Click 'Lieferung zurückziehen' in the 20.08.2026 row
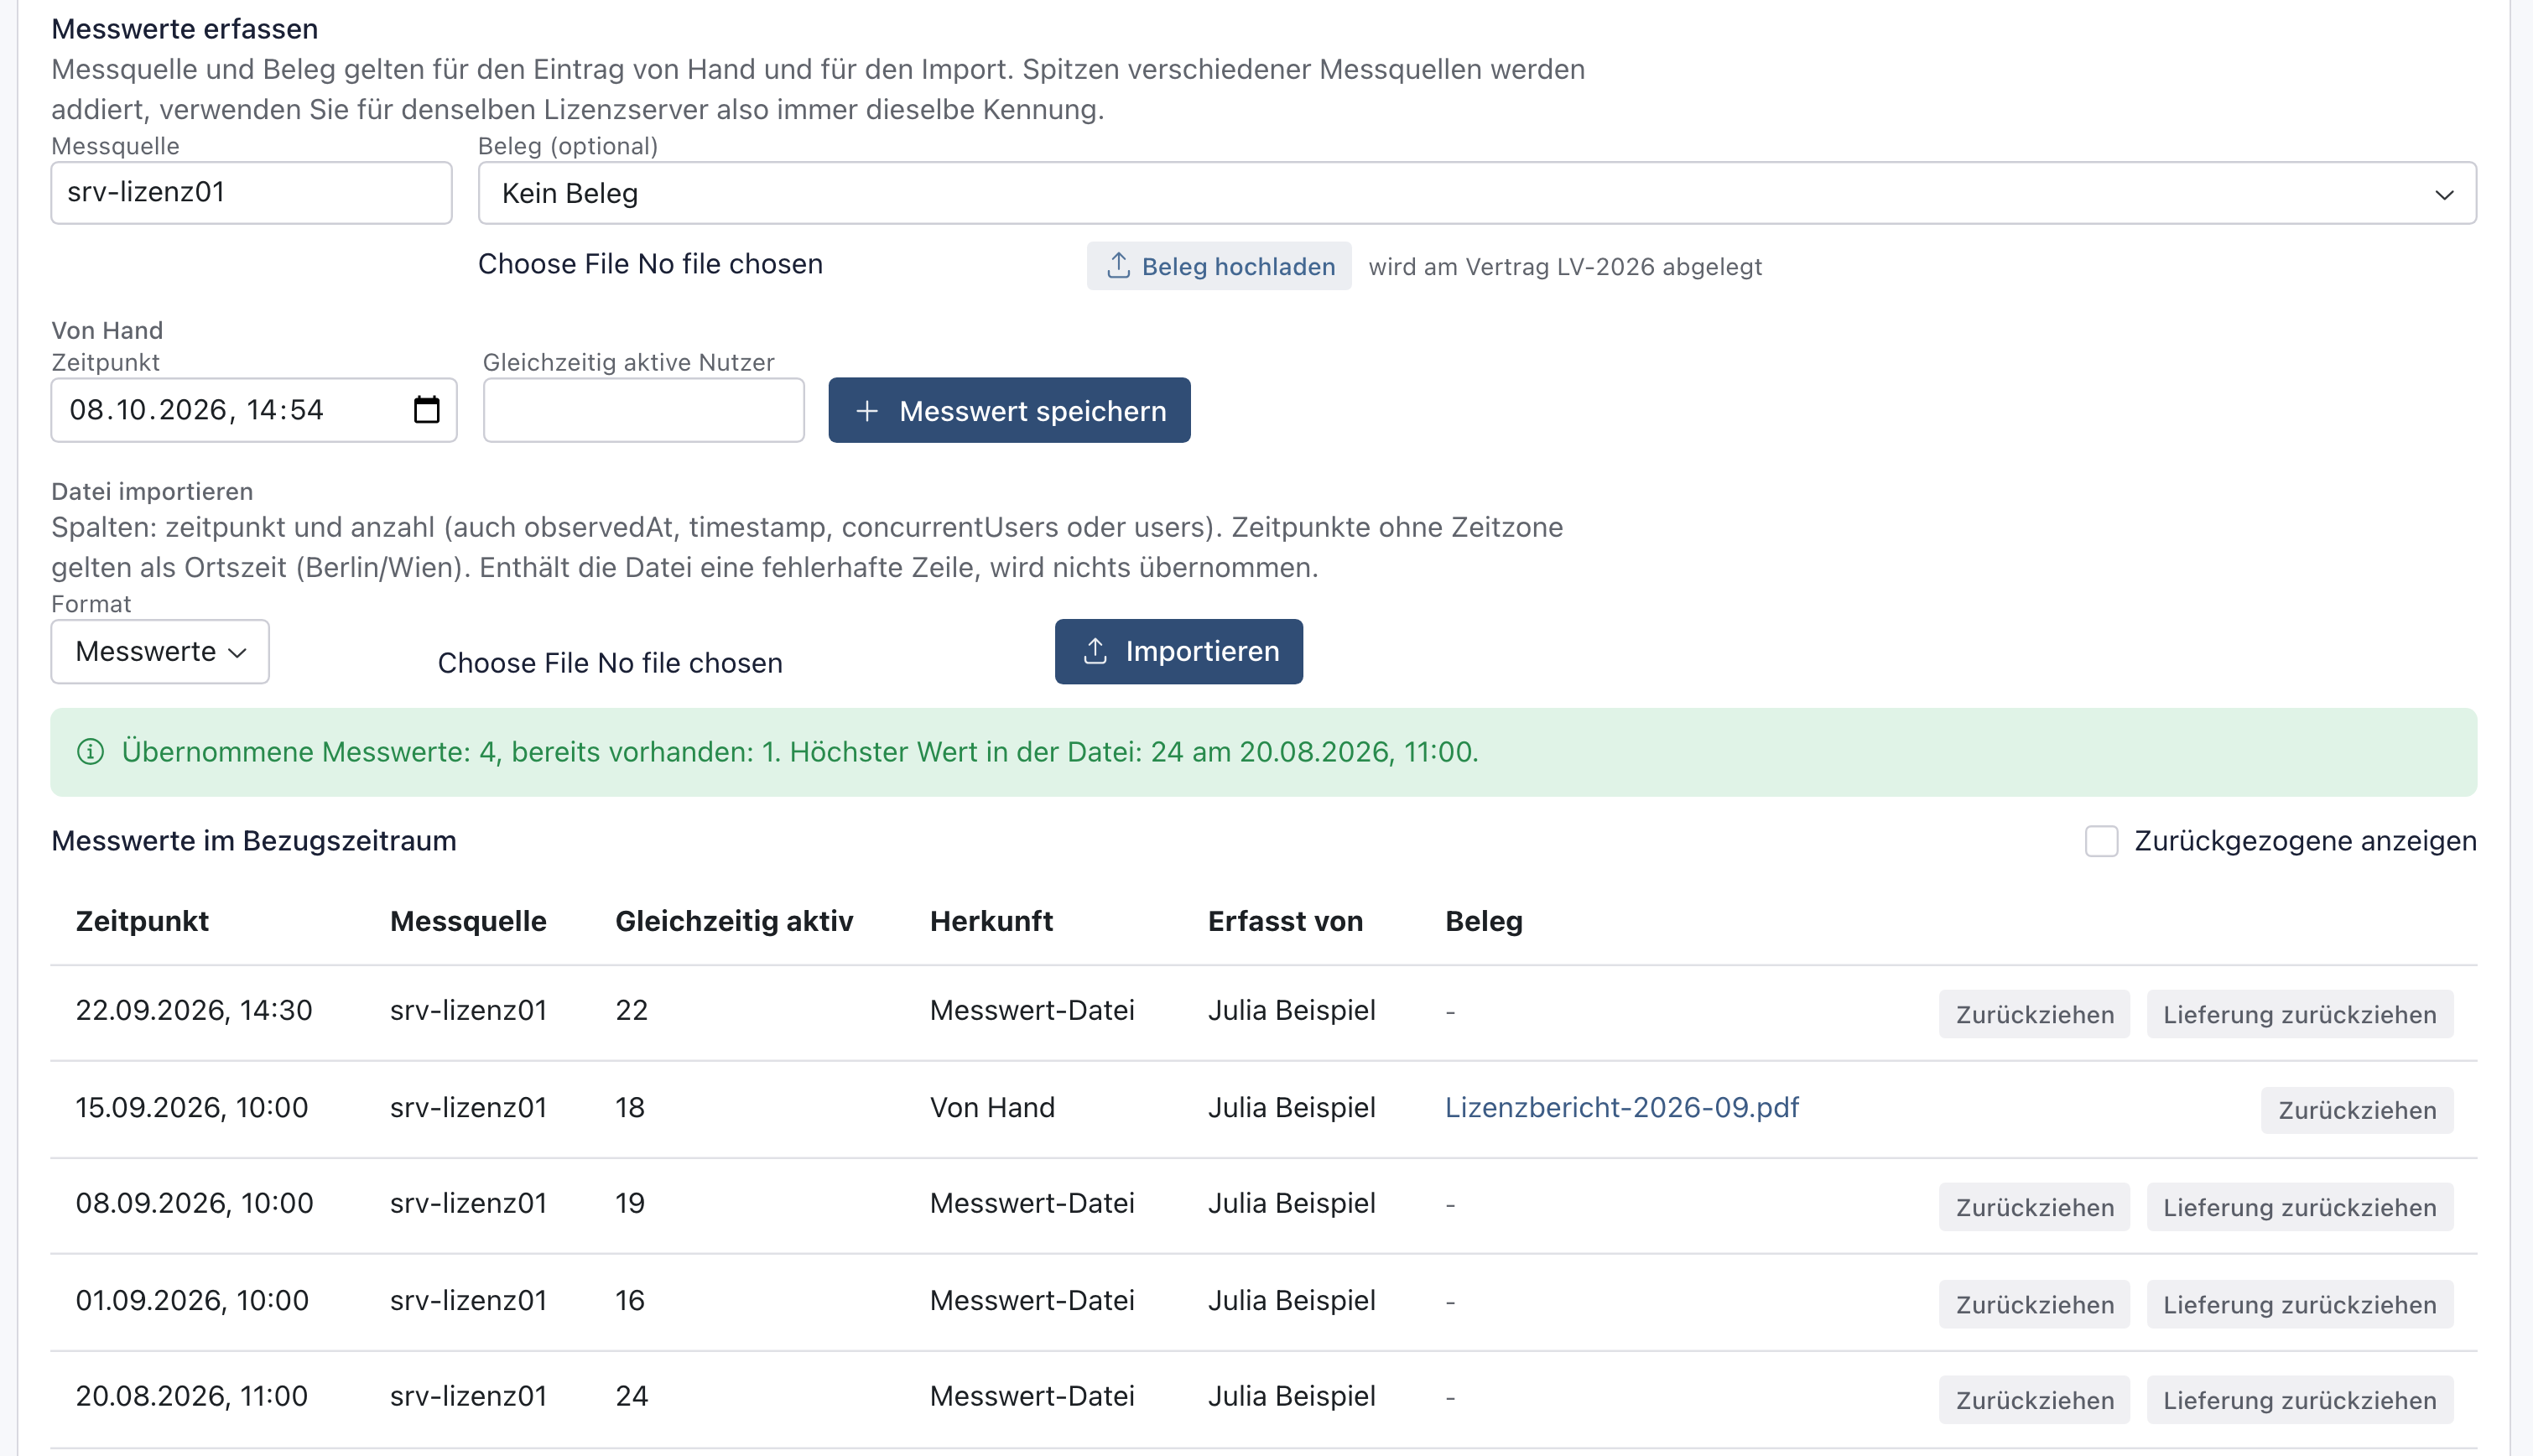 2299,1400
